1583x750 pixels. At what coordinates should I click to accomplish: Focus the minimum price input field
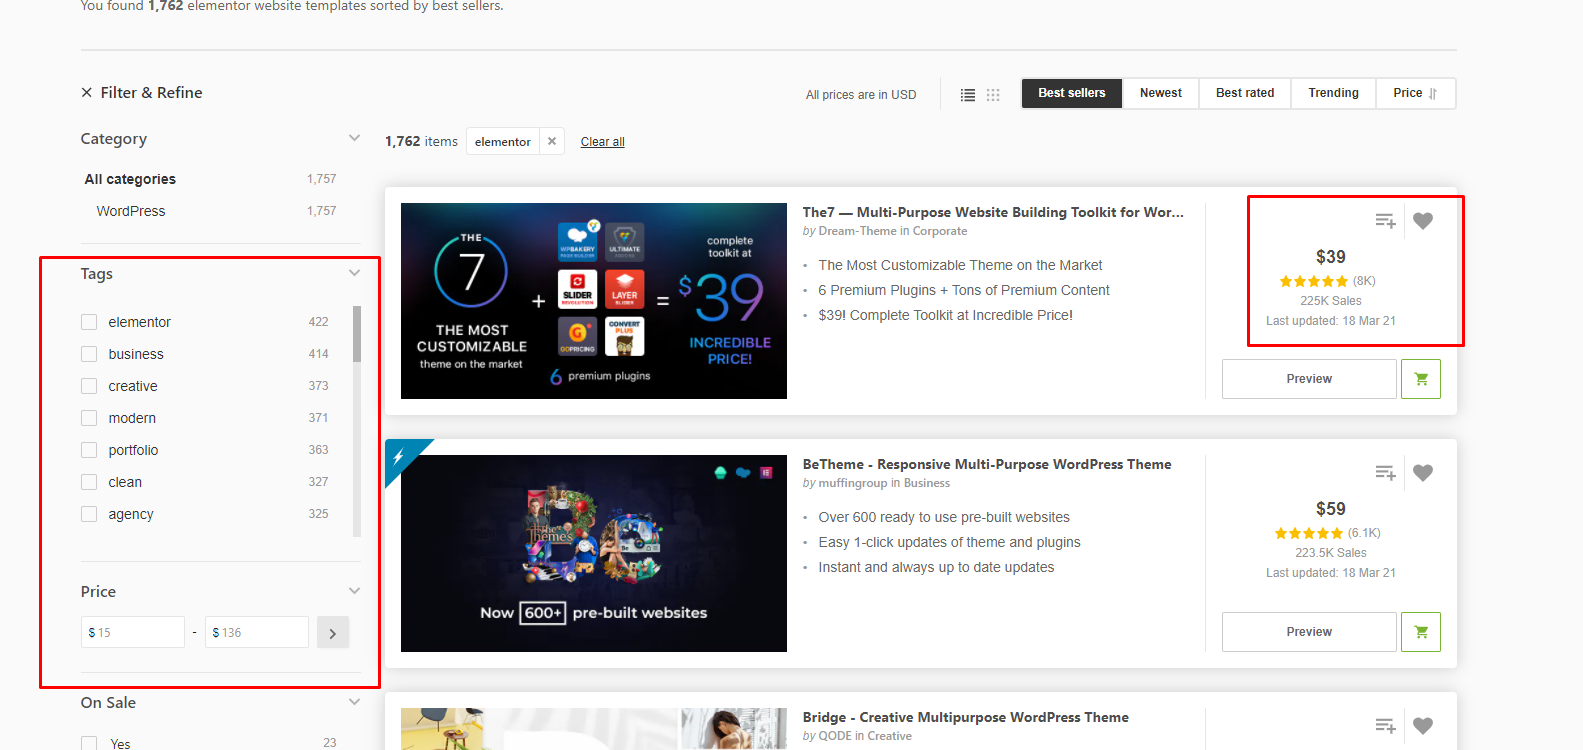[x=133, y=633]
